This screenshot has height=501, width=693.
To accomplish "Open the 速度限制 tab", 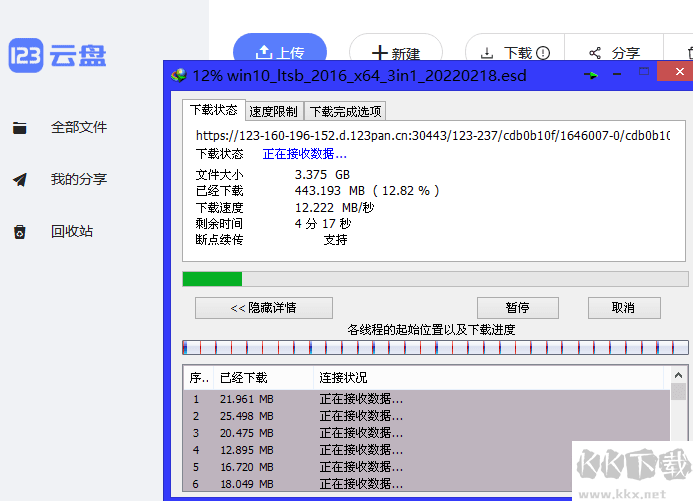I will tap(275, 111).
